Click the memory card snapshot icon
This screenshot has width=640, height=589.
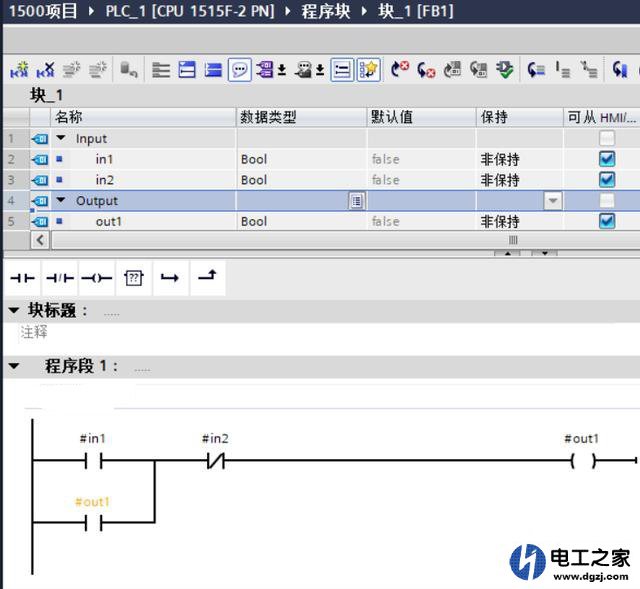478,70
